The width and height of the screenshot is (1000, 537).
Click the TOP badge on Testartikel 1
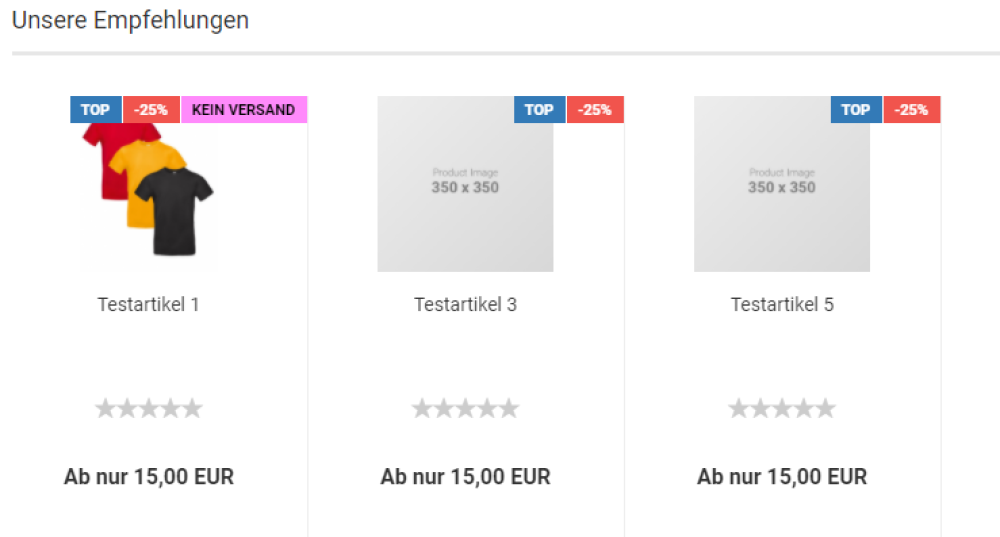[96, 110]
